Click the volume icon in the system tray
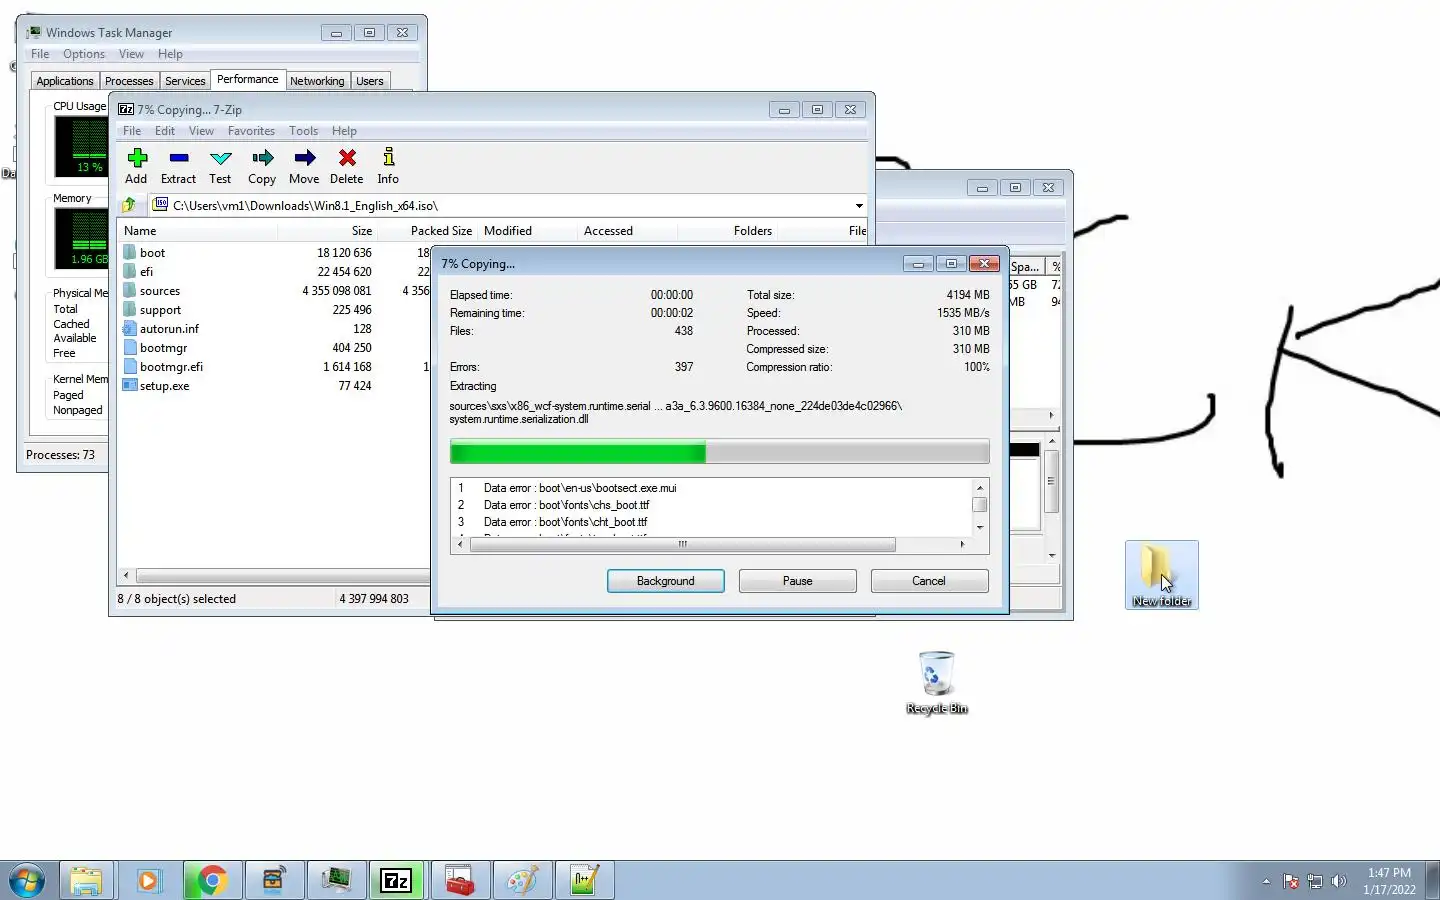The height and width of the screenshot is (900, 1440). point(1339,881)
